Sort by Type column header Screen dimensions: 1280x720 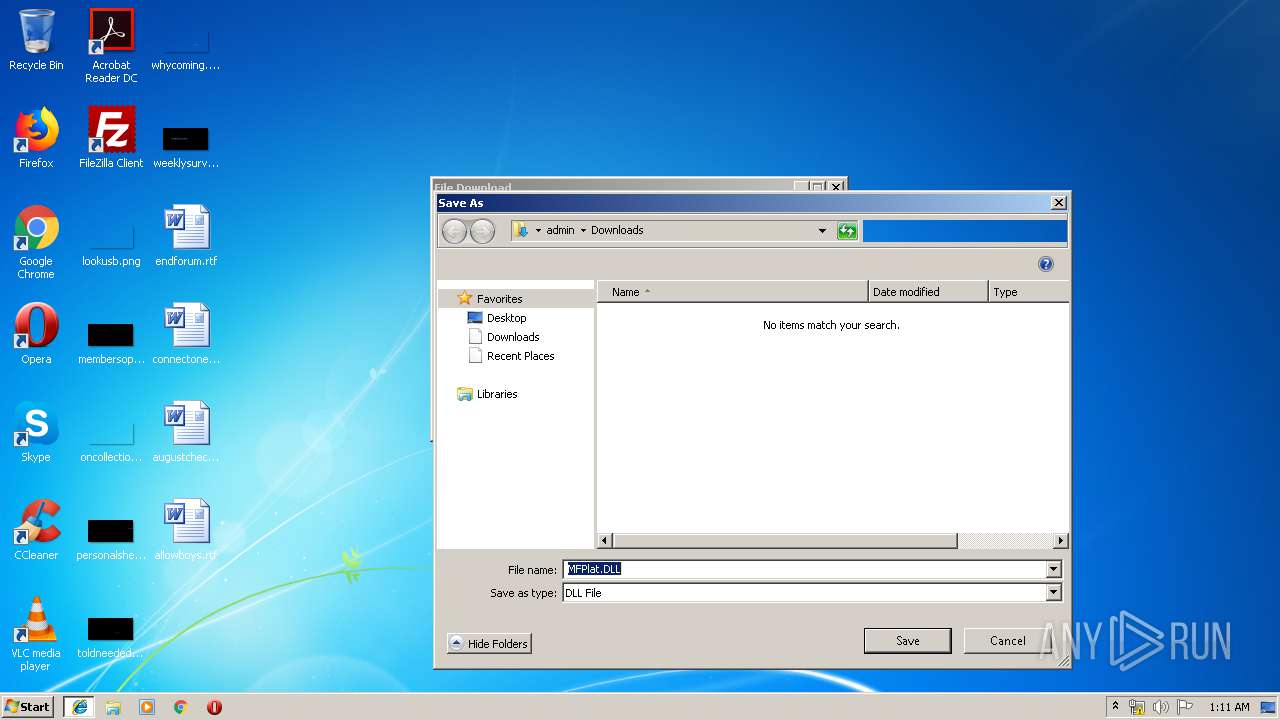click(1028, 292)
